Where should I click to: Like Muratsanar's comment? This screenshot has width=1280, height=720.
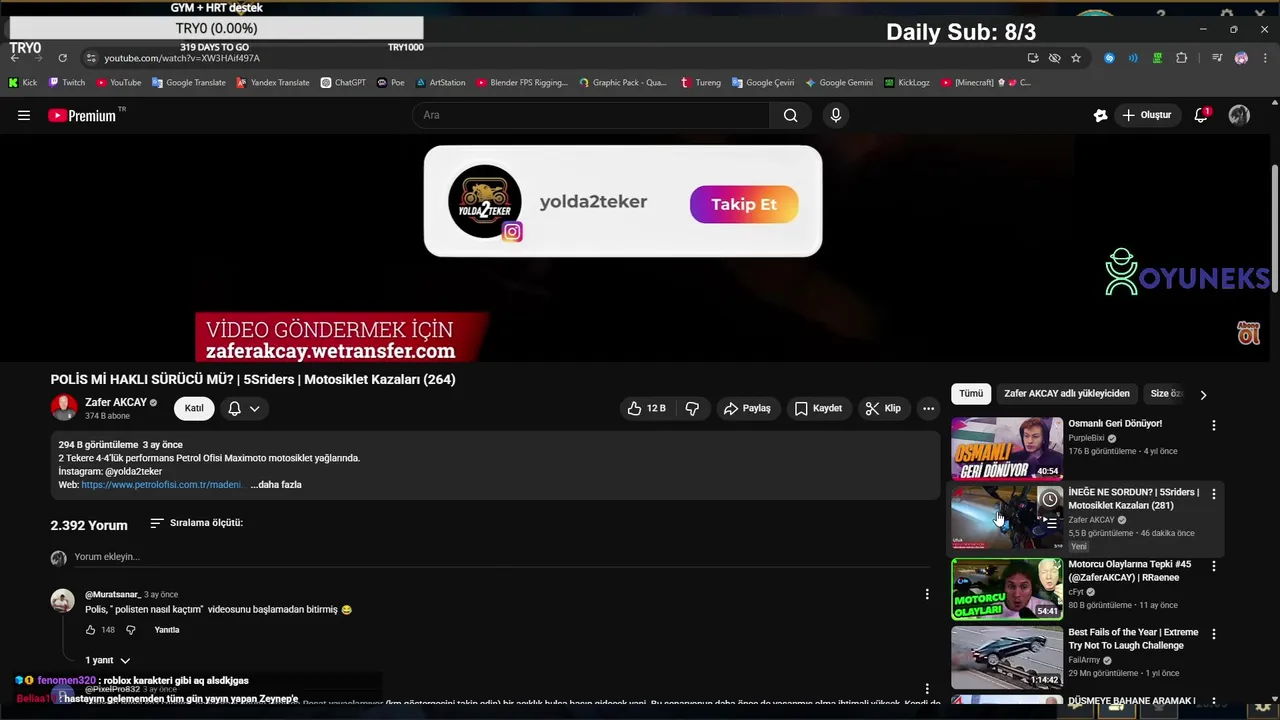click(x=90, y=630)
